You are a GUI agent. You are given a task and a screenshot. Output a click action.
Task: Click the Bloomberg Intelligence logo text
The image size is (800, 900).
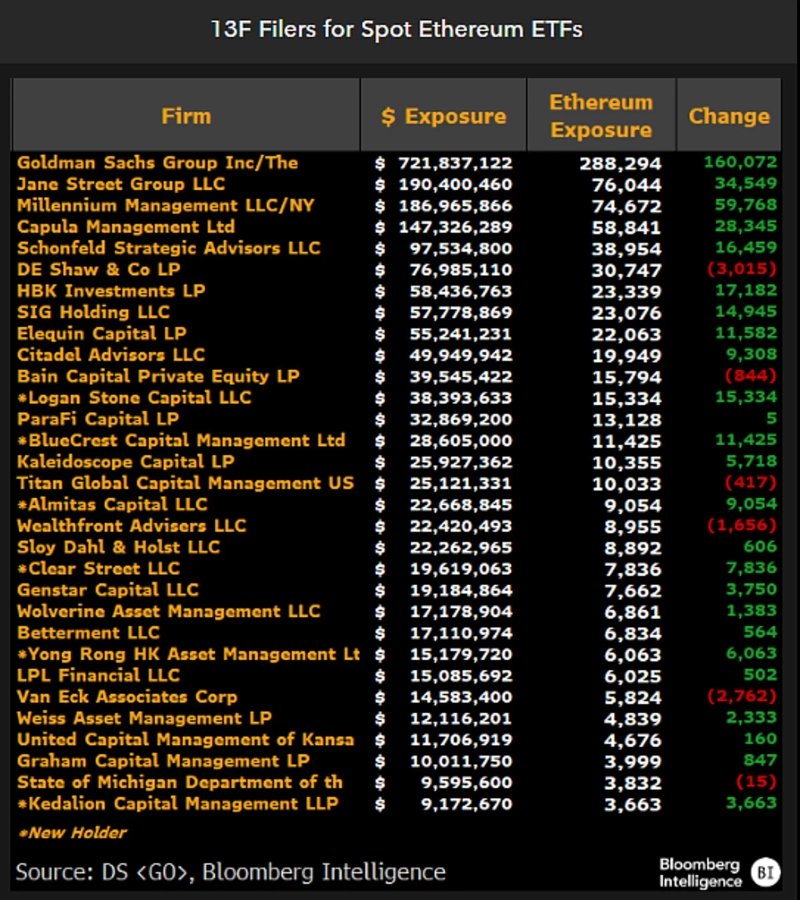tap(700, 872)
